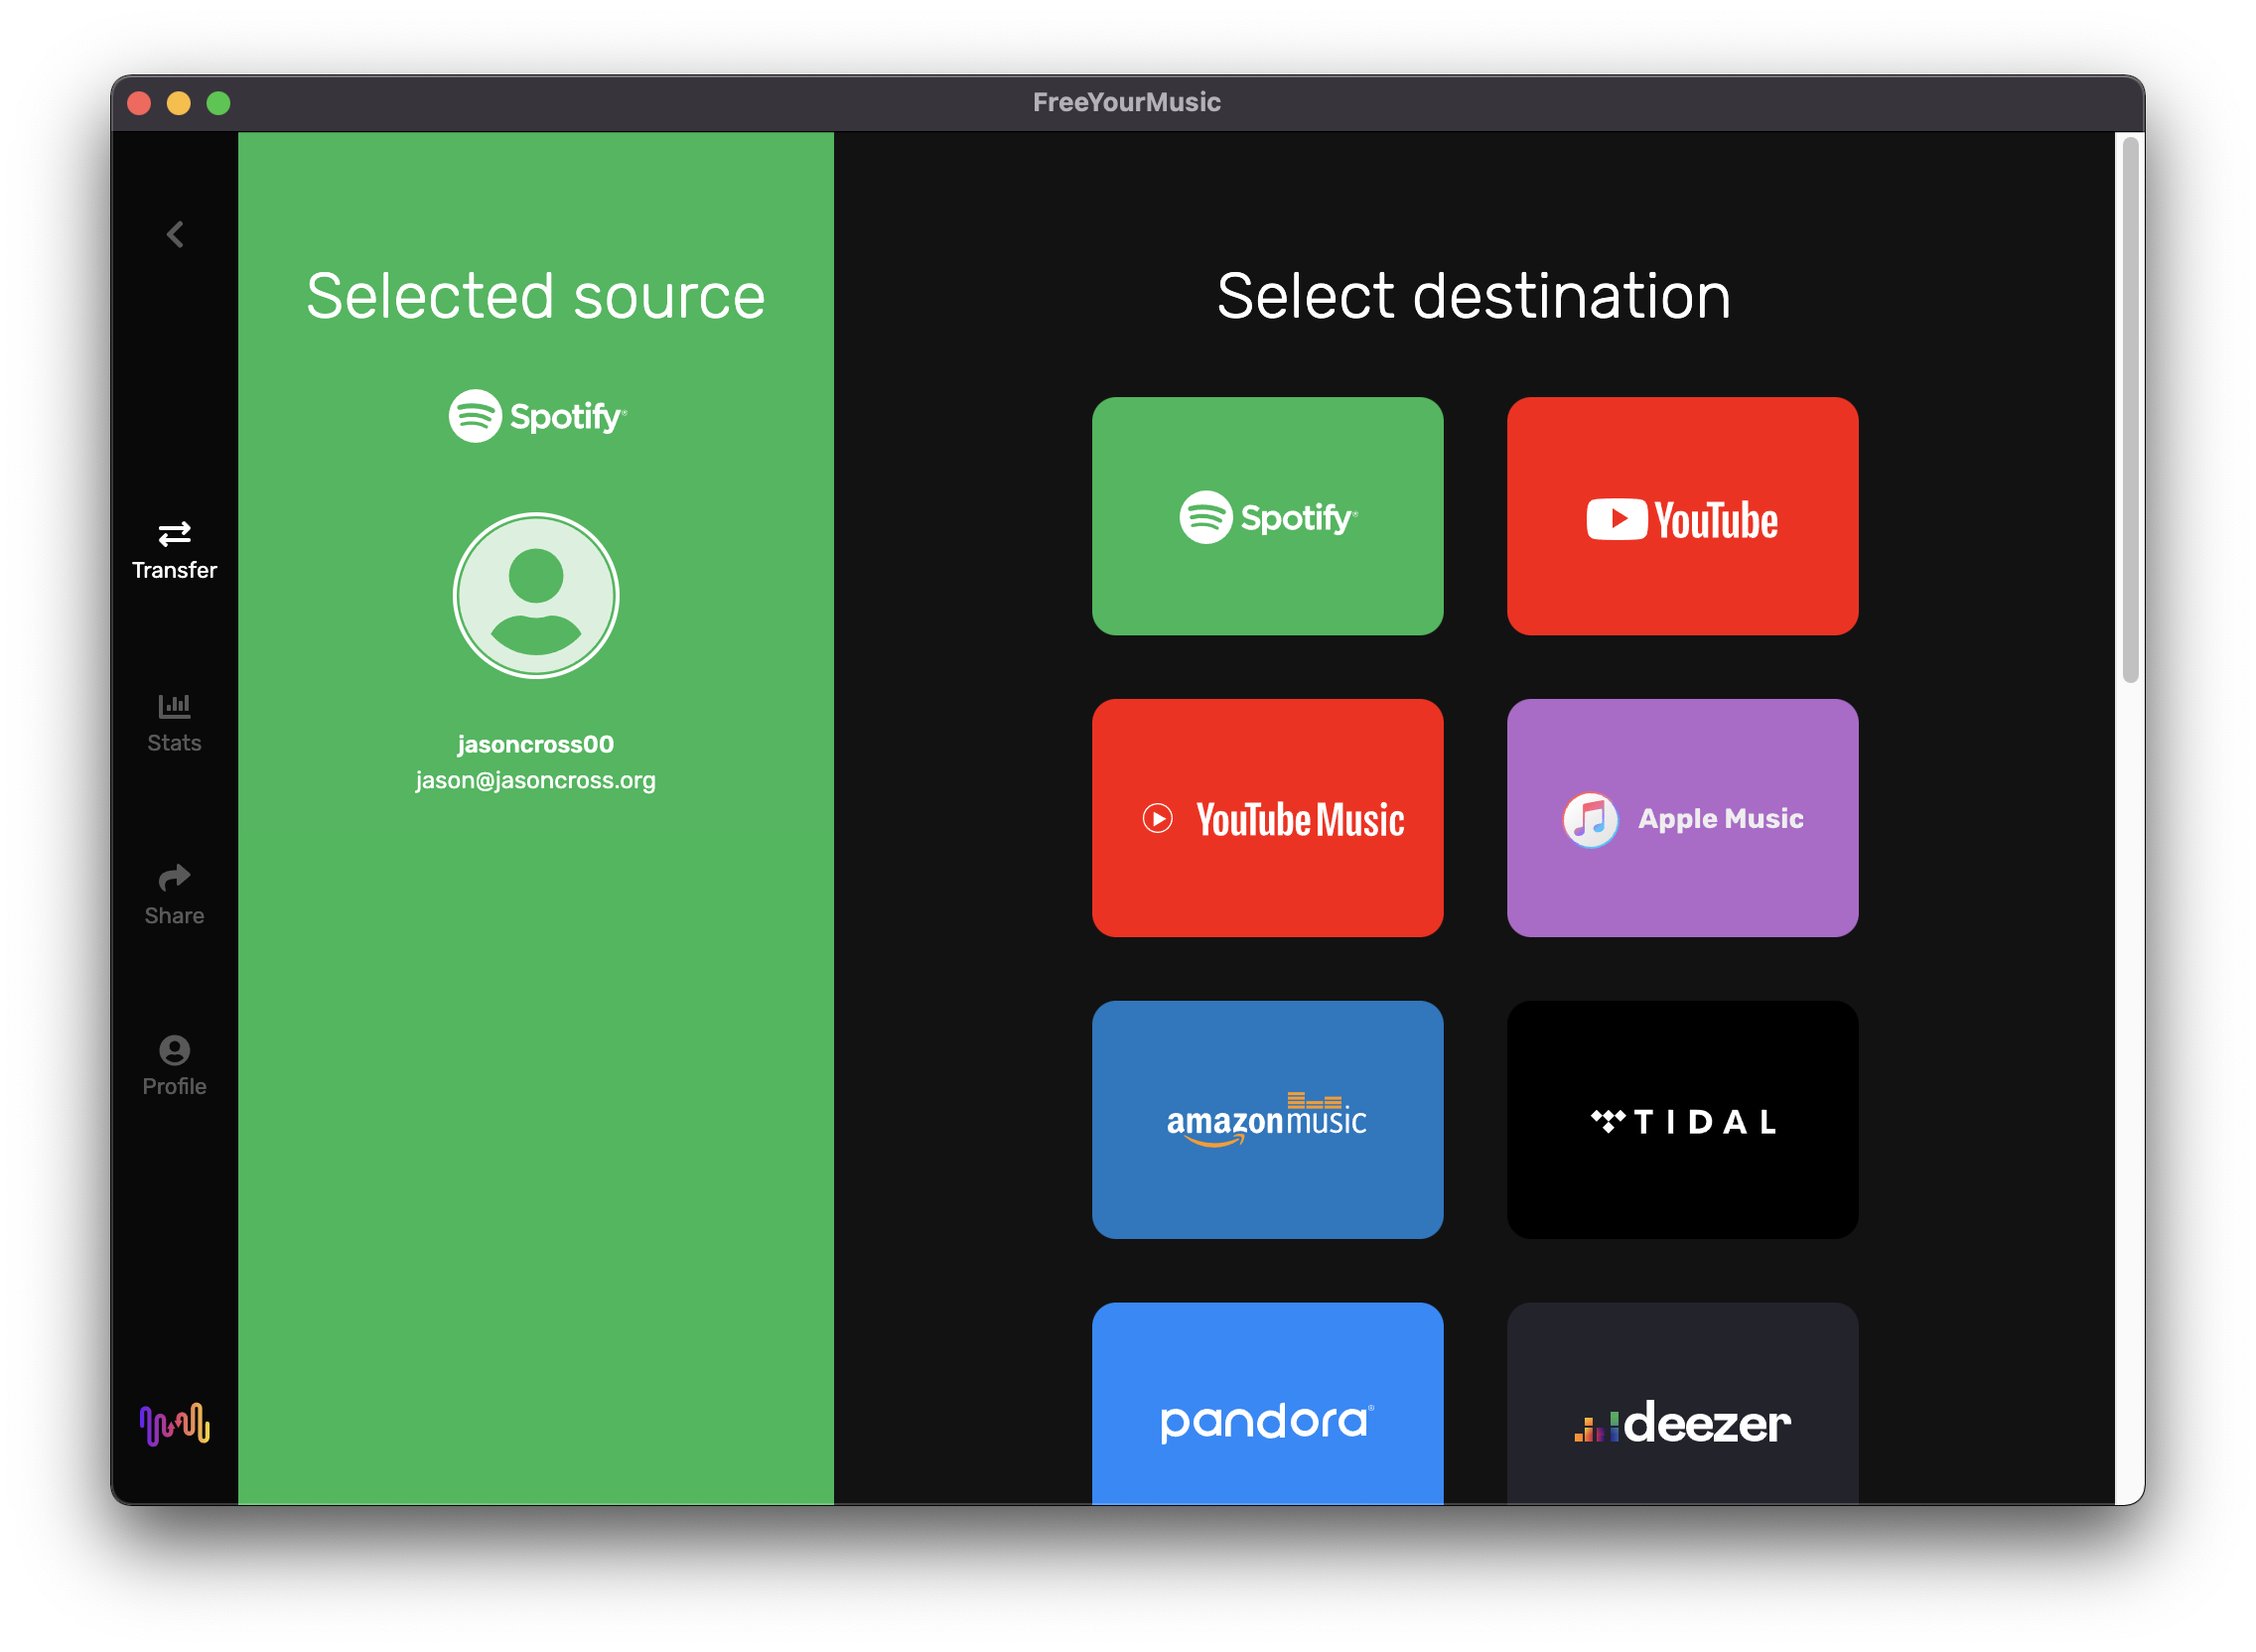This screenshot has width=2256, height=1652.
Task: Click the jason@jasoncross.org email address
Action: (x=536, y=780)
